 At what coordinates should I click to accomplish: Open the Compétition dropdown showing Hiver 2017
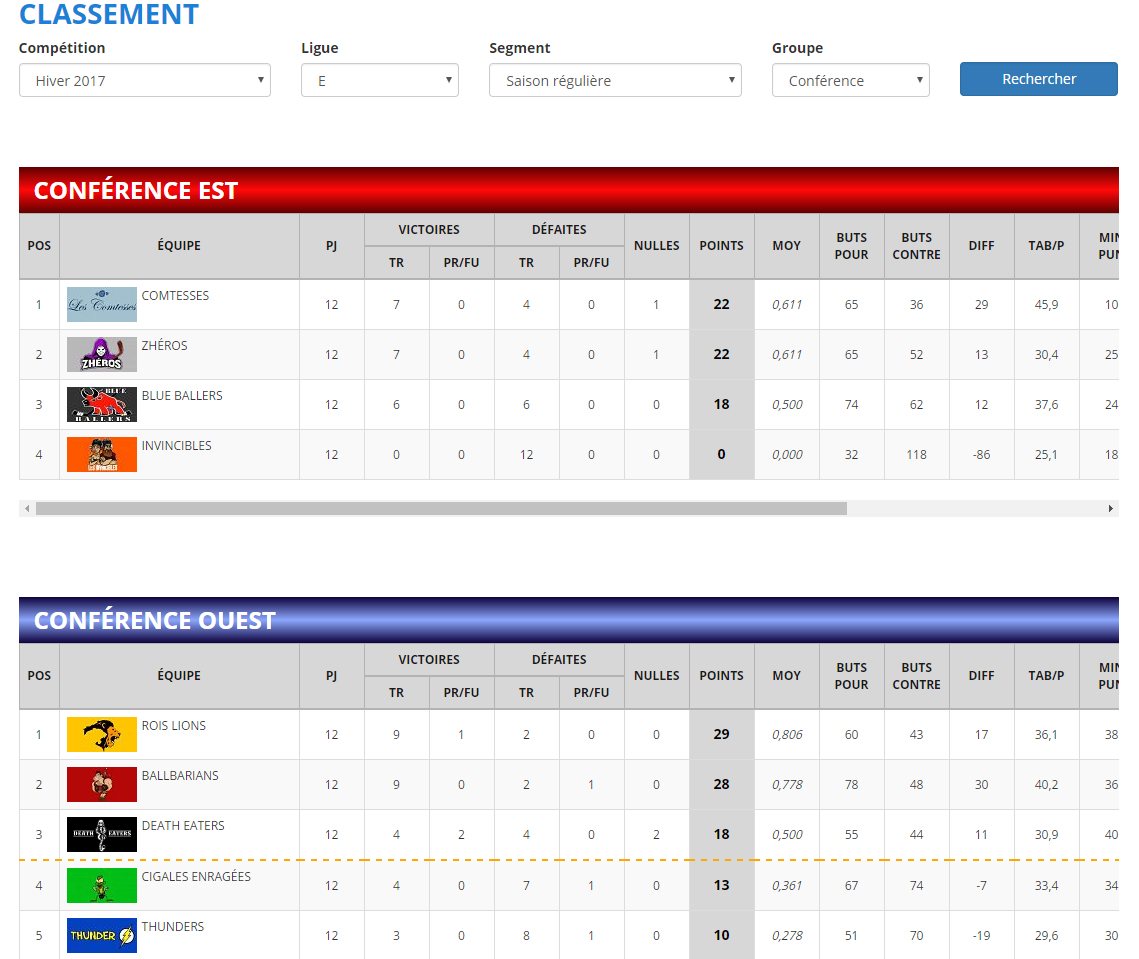[x=145, y=81]
